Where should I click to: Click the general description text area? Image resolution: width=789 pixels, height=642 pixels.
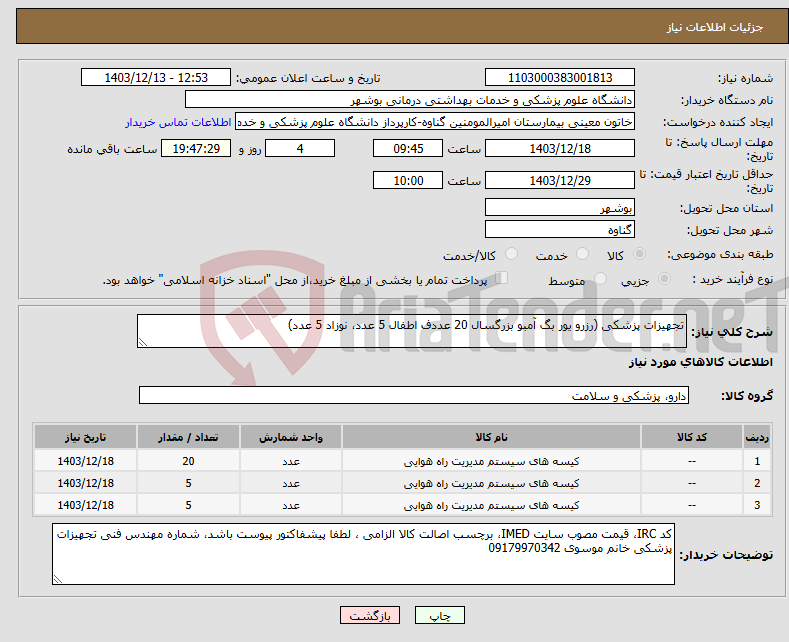click(x=412, y=331)
